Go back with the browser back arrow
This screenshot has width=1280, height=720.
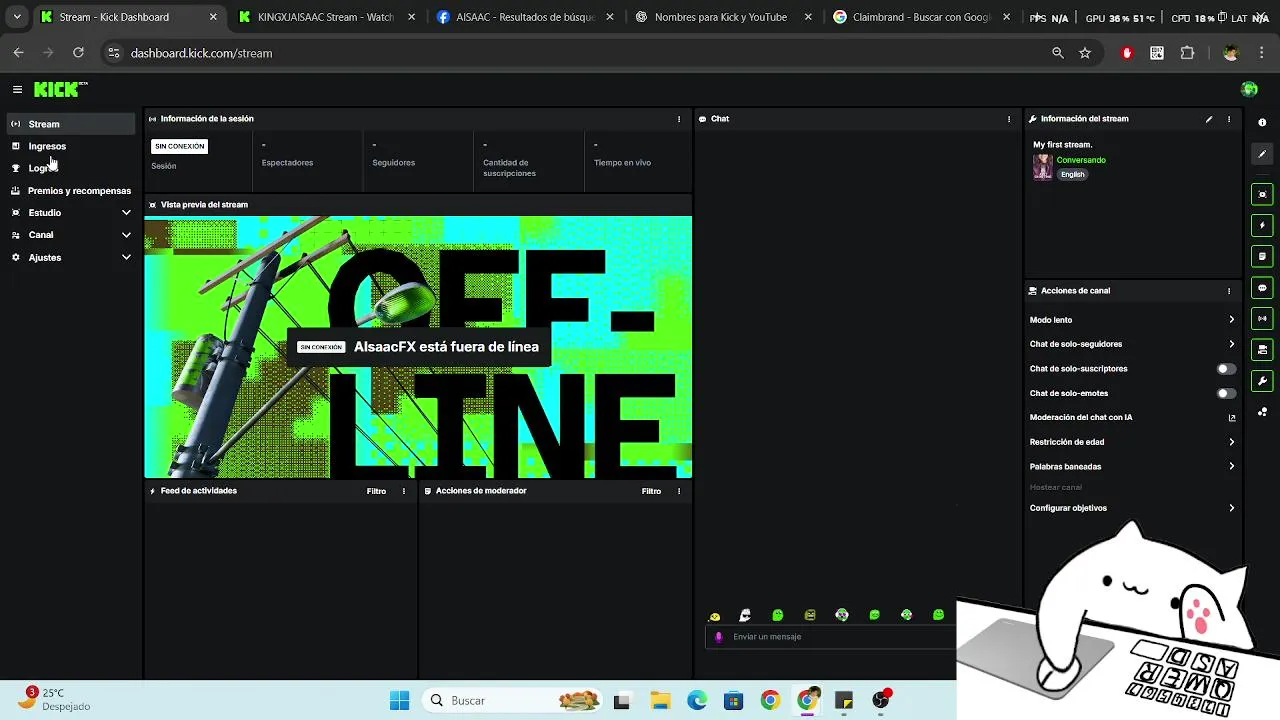[18, 53]
